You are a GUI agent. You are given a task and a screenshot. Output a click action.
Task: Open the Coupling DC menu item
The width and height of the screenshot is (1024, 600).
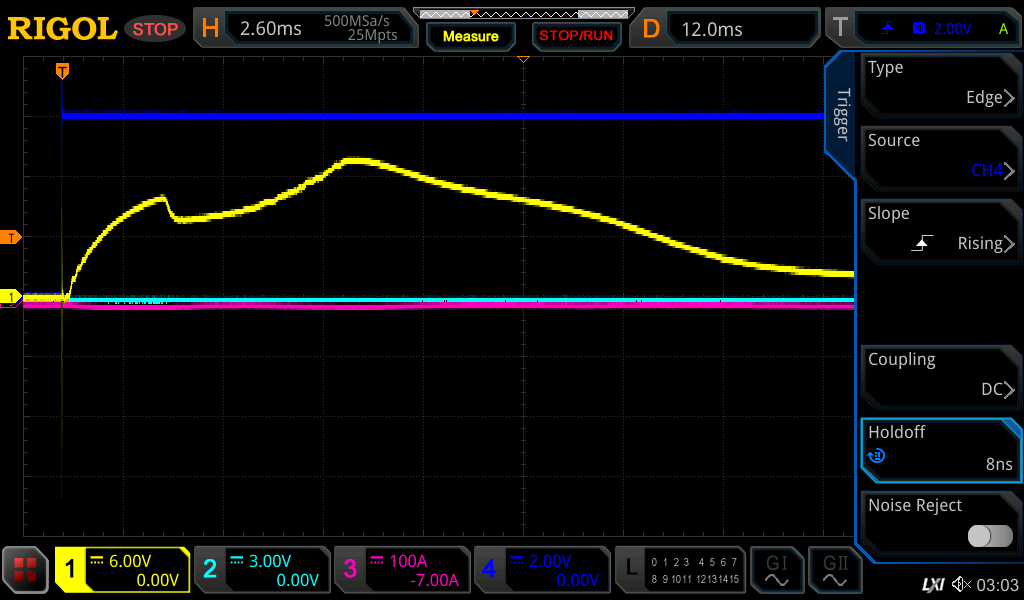(939, 375)
